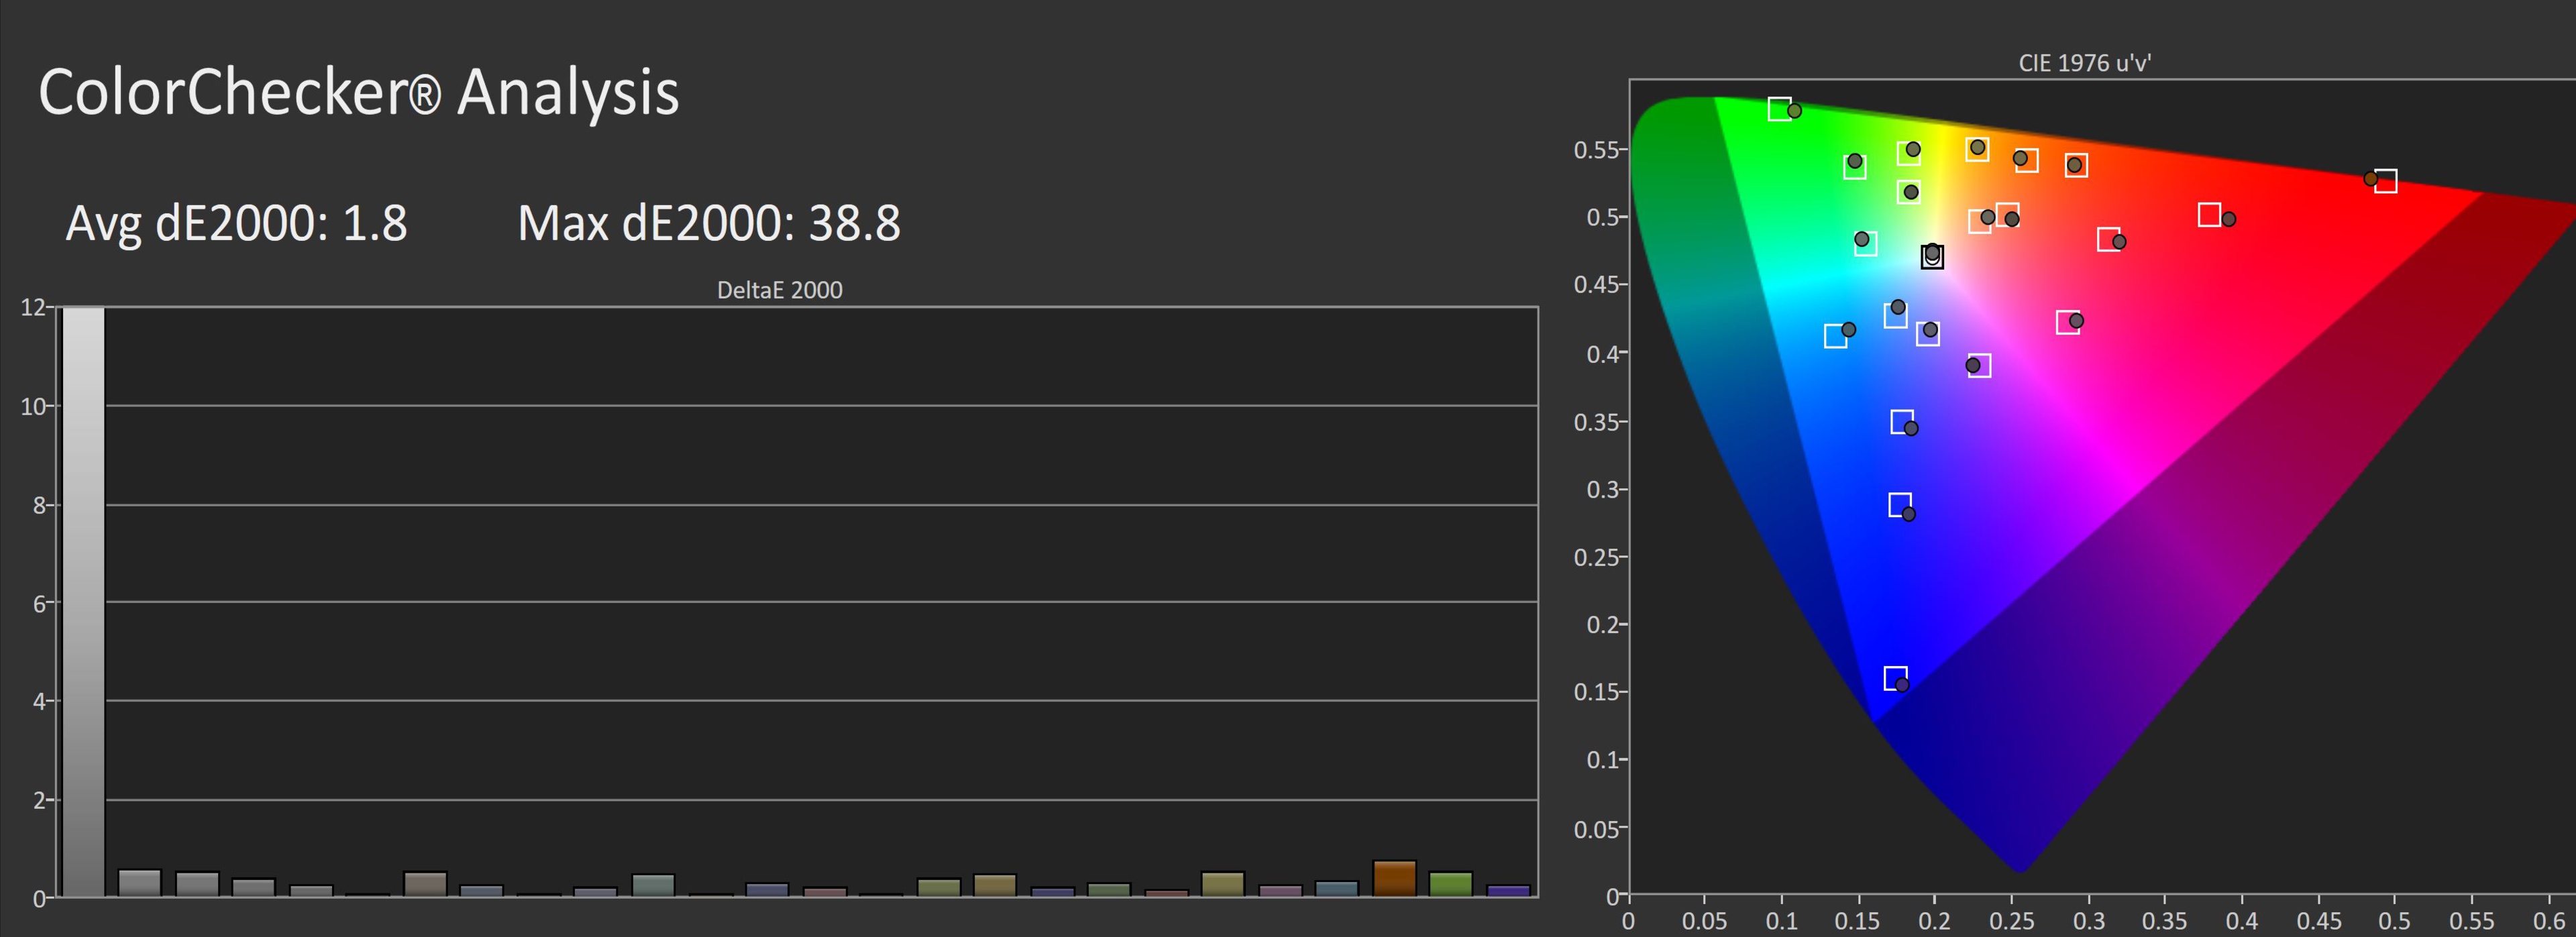
Task: Select the black white-point target square
Action: click(1932, 257)
